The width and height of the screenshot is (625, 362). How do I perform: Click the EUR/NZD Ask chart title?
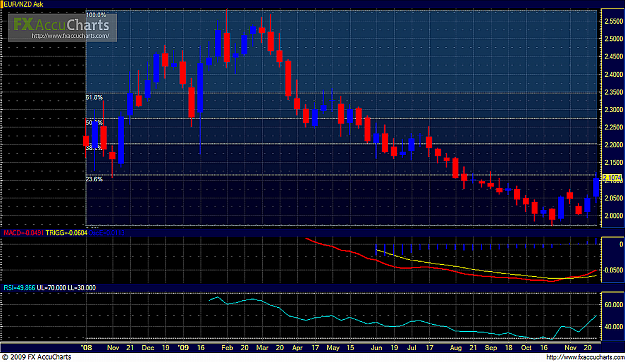click(x=25, y=4)
